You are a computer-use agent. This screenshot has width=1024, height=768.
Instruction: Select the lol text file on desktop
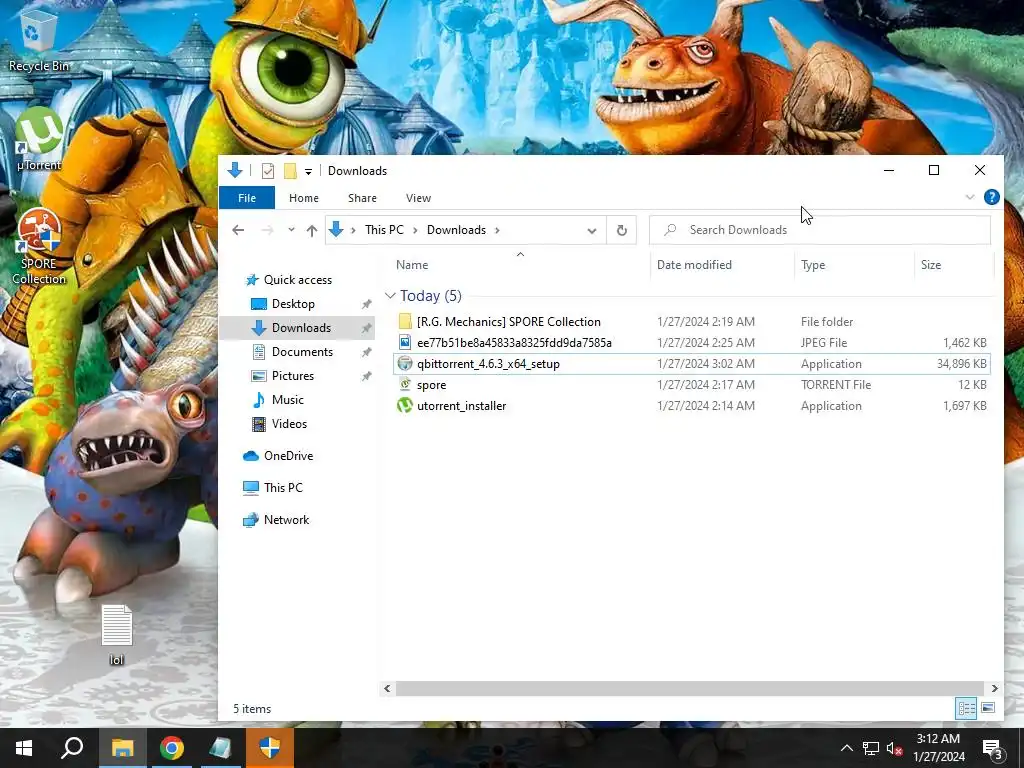coord(117,635)
